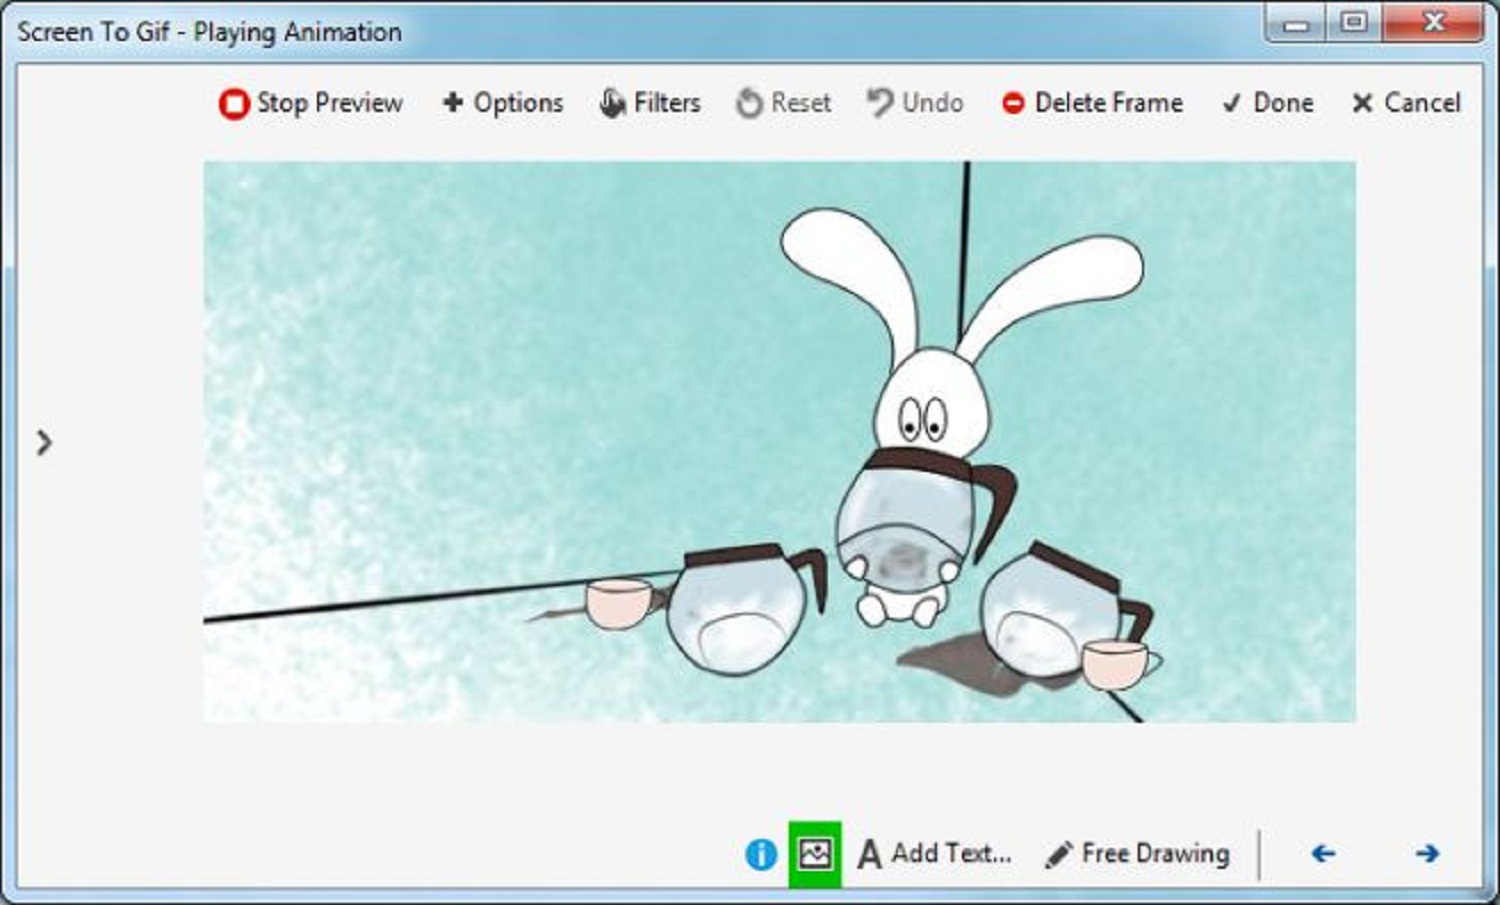
Task: Delete the current frame
Action: (1092, 103)
